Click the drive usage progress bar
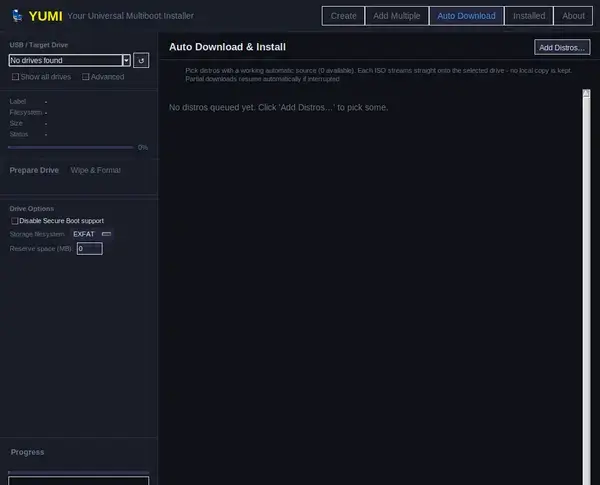The height and width of the screenshot is (485, 600). tap(71, 147)
